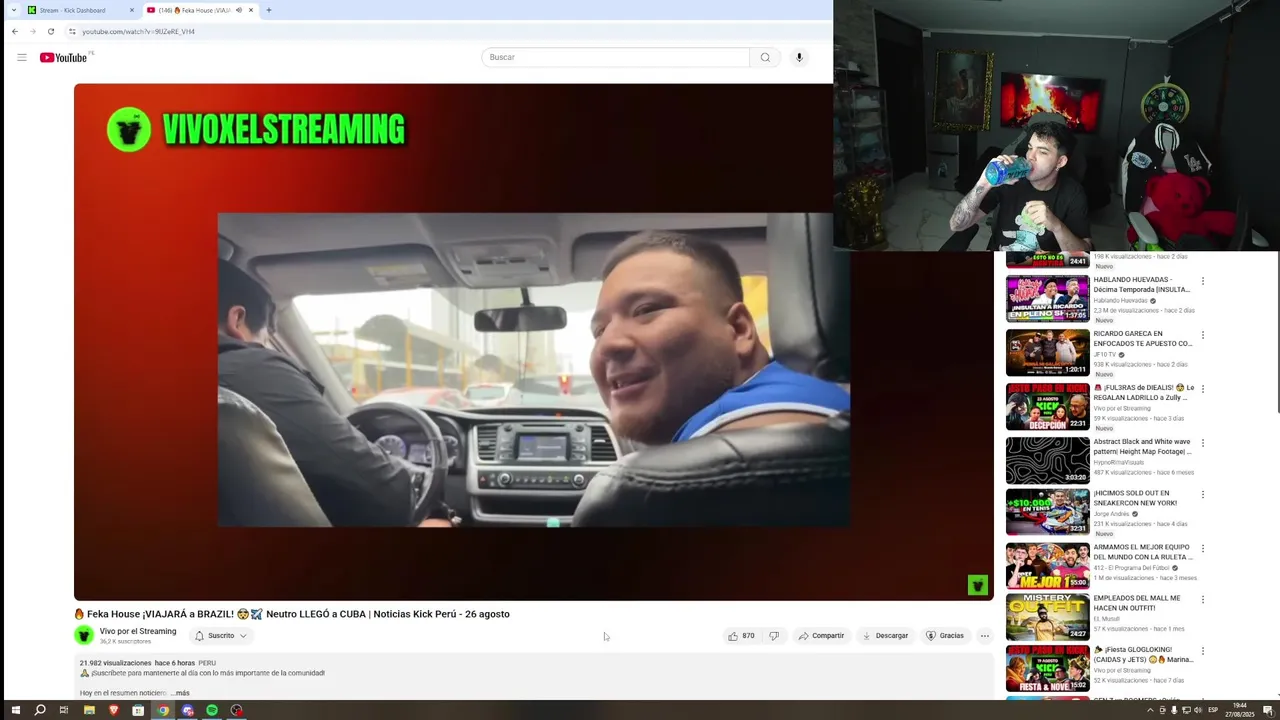Like the video (870 likes)
1280x720 pixels.
pos(741,636)
